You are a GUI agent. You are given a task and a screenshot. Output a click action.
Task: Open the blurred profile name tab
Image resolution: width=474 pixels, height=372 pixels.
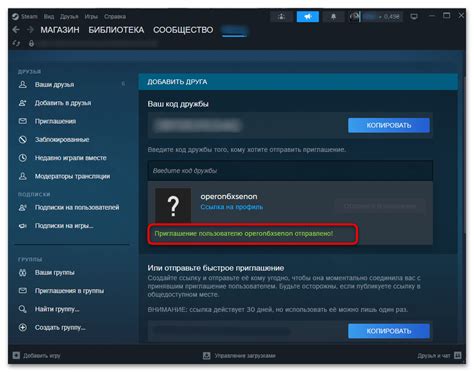pyautogui.click(x=234, y=31)
